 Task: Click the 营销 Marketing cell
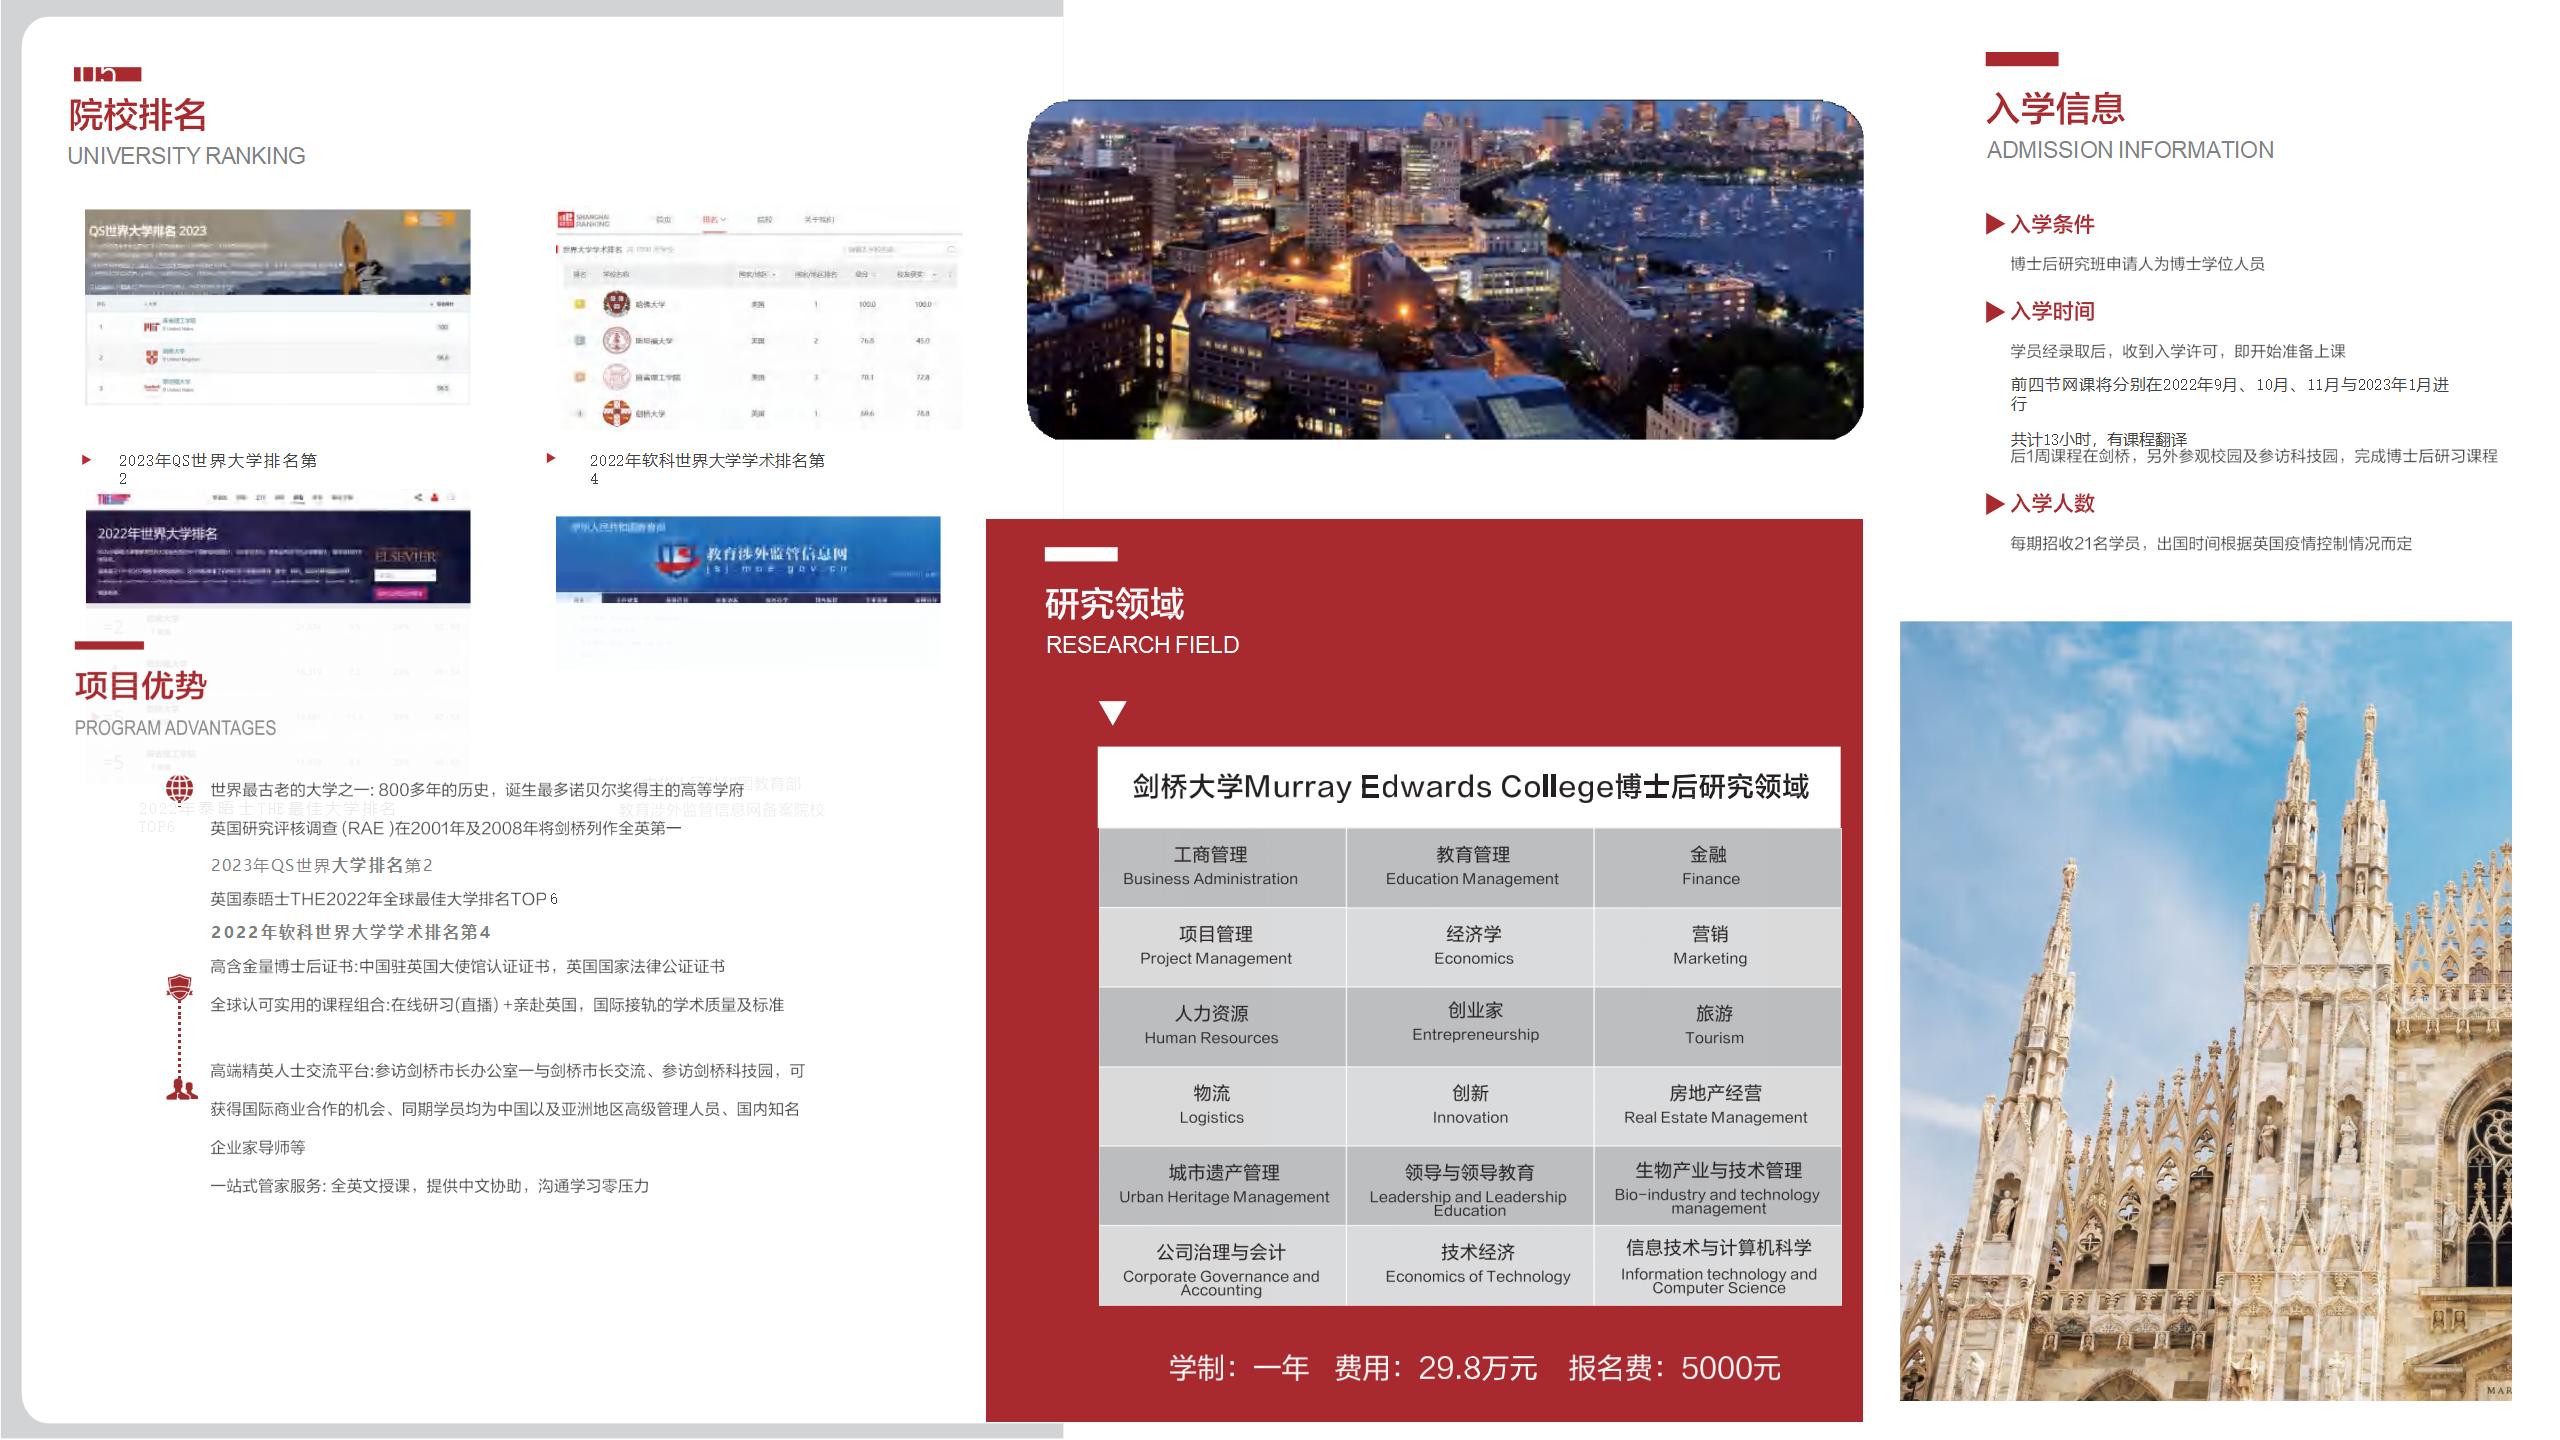click(1717, 947)
